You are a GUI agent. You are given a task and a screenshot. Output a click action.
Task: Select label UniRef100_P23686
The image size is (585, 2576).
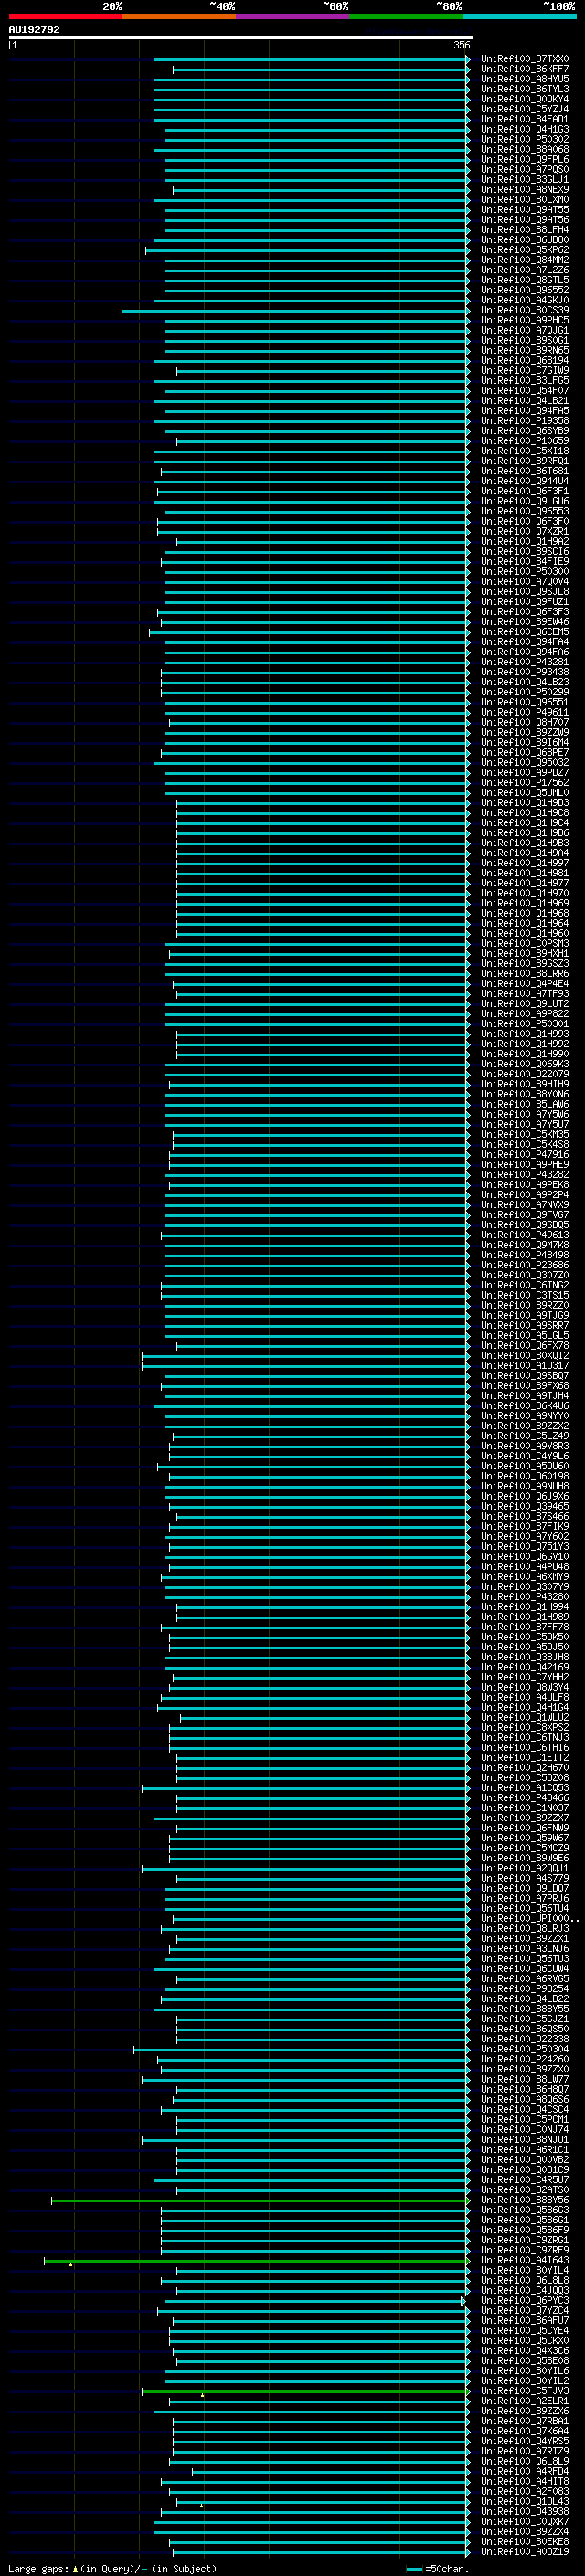pyautogui.click(x=524, y=1265)
